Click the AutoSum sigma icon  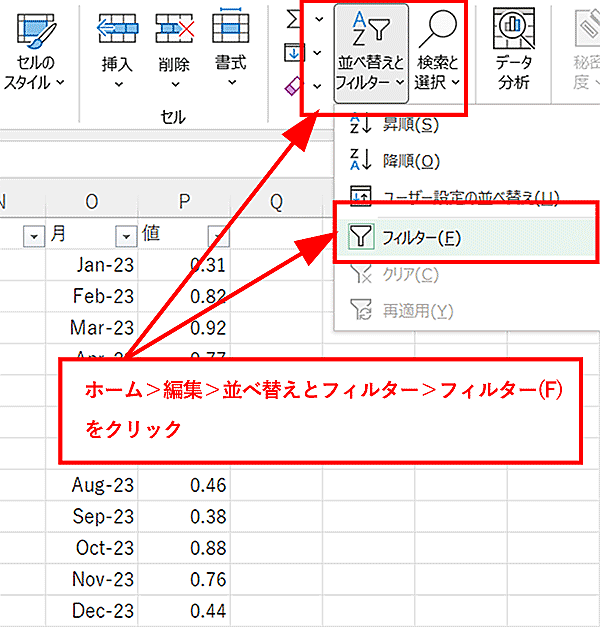(x=294, y=19)
